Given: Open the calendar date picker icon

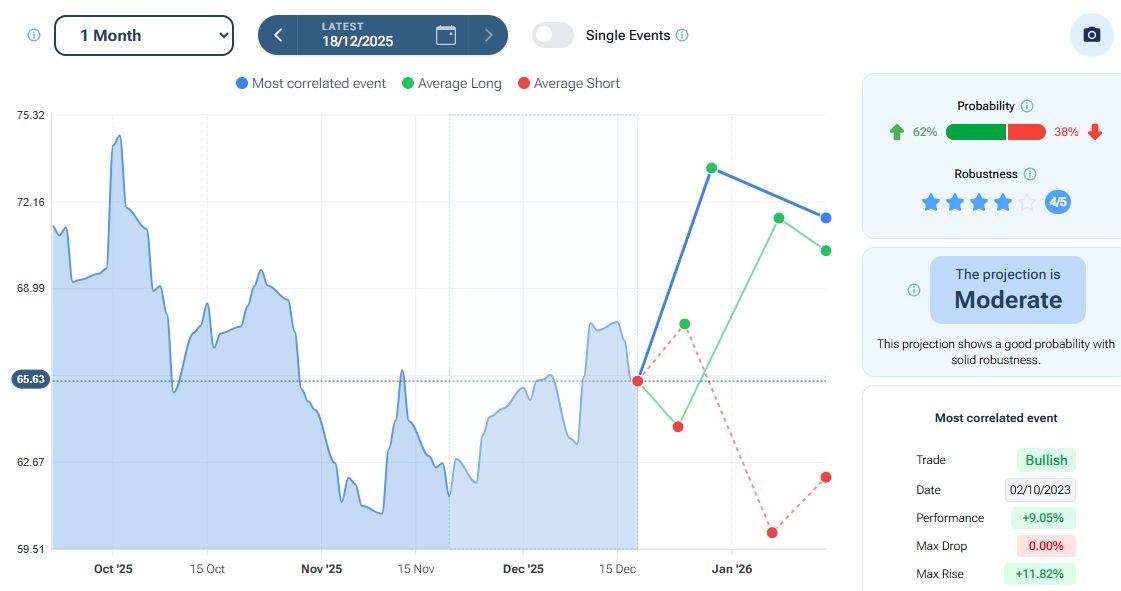Looking at the screenshot, I should [446, 35].
